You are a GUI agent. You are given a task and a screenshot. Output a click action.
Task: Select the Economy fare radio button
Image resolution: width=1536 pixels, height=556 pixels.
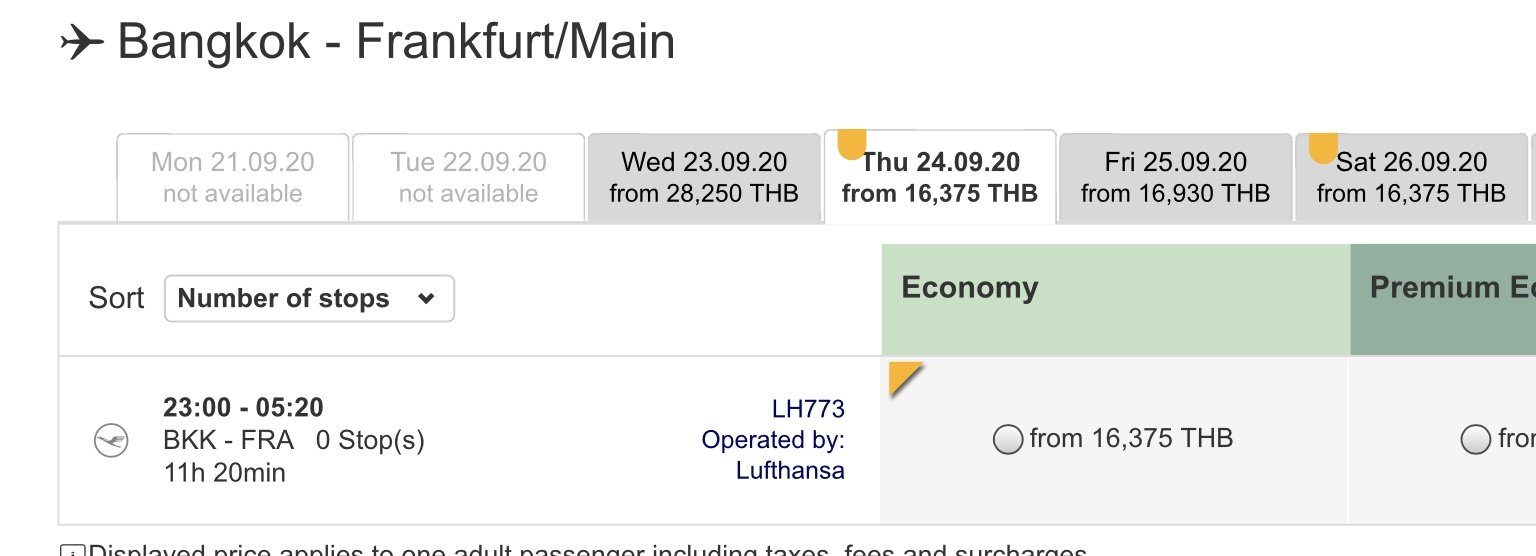[1008, 439]
